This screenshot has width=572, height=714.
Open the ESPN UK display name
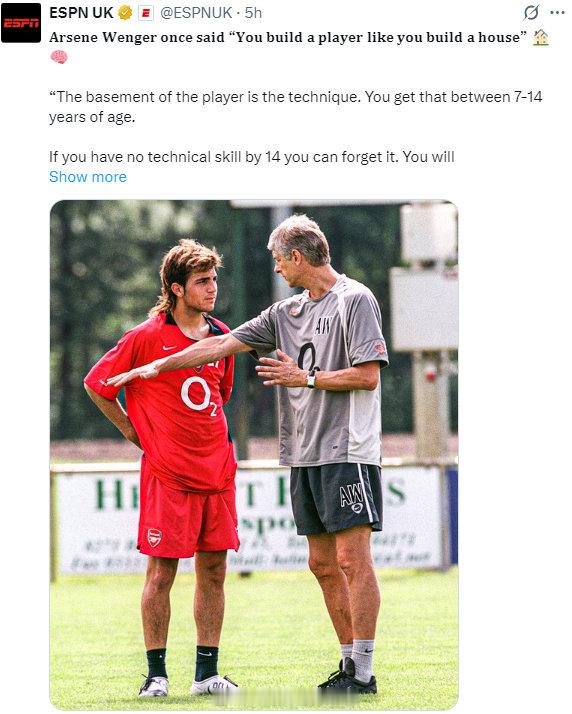tap(81, 13)
